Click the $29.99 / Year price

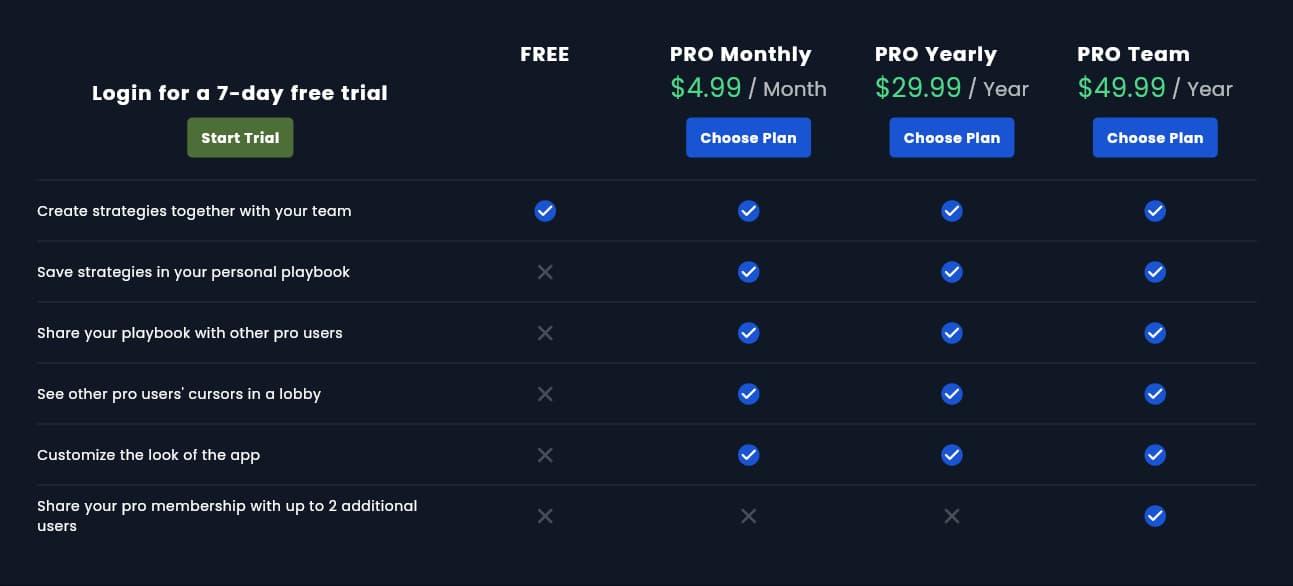(x=951, y=88)
